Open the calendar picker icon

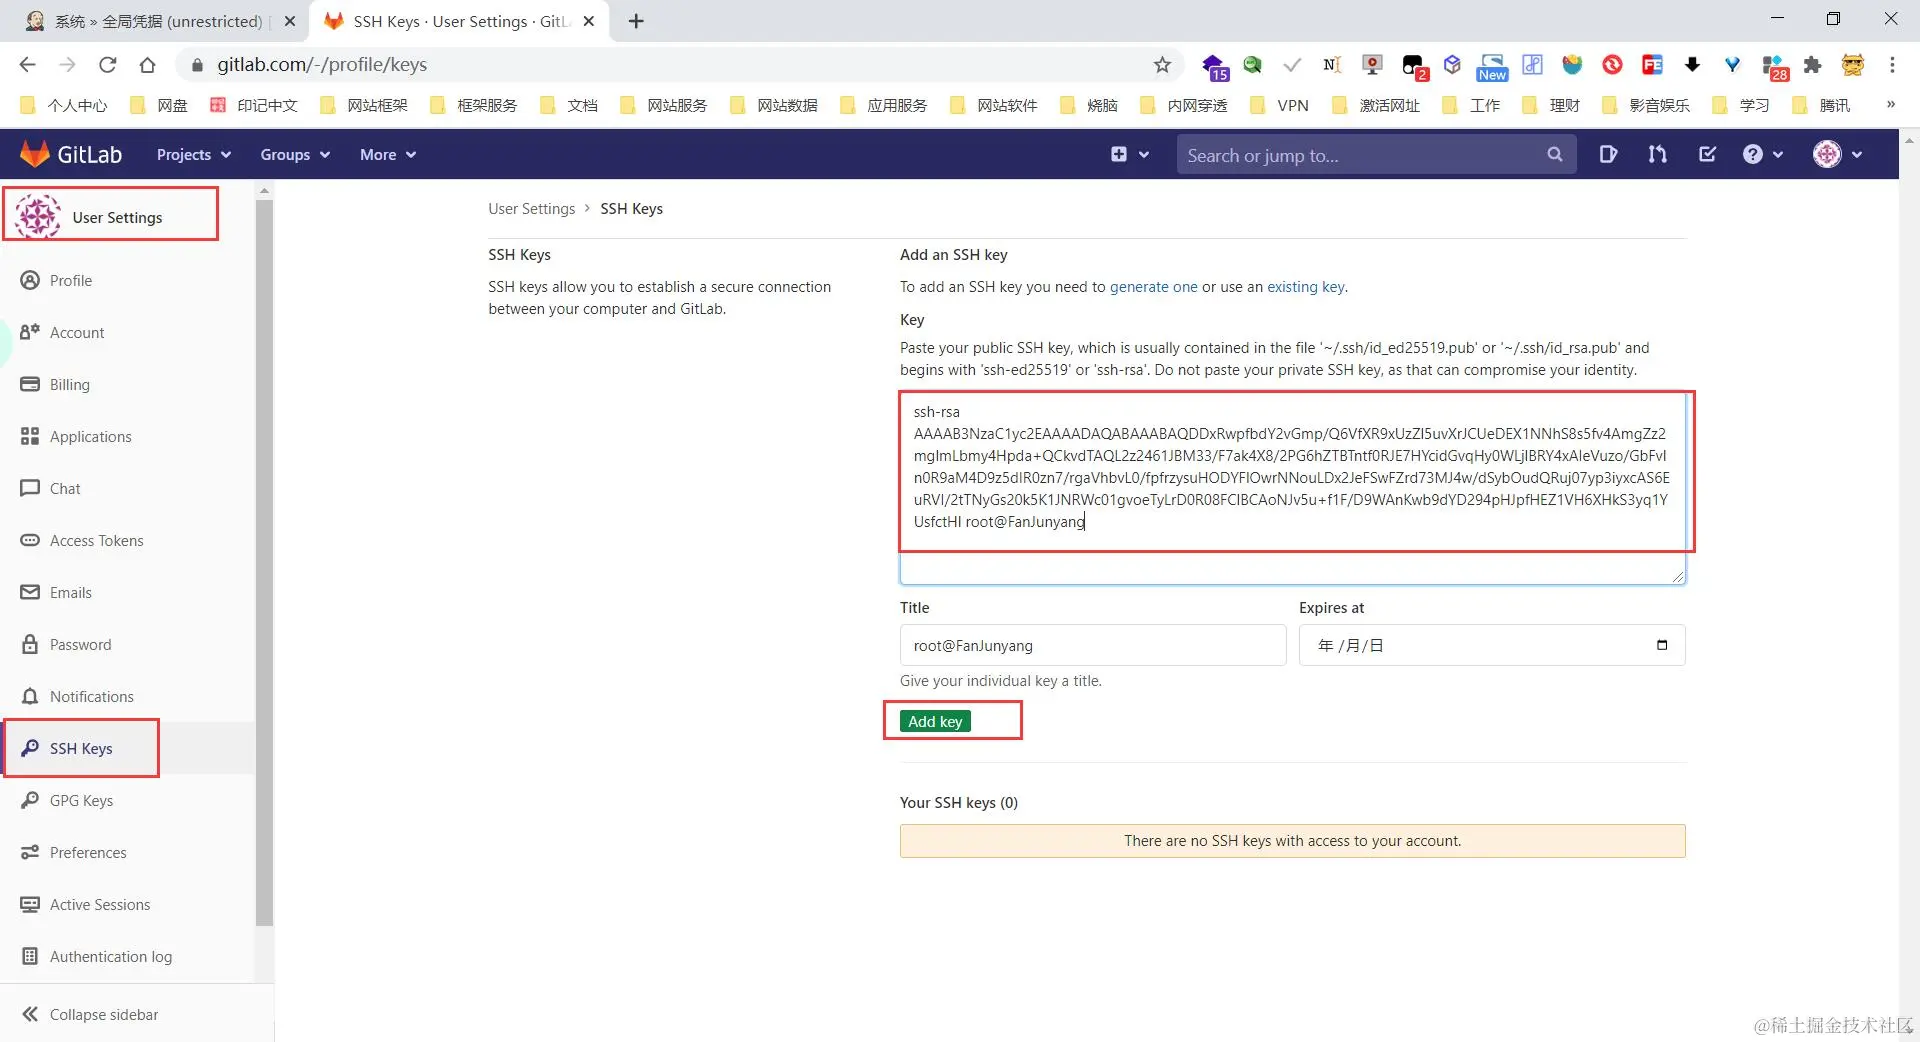point(1662,645)
